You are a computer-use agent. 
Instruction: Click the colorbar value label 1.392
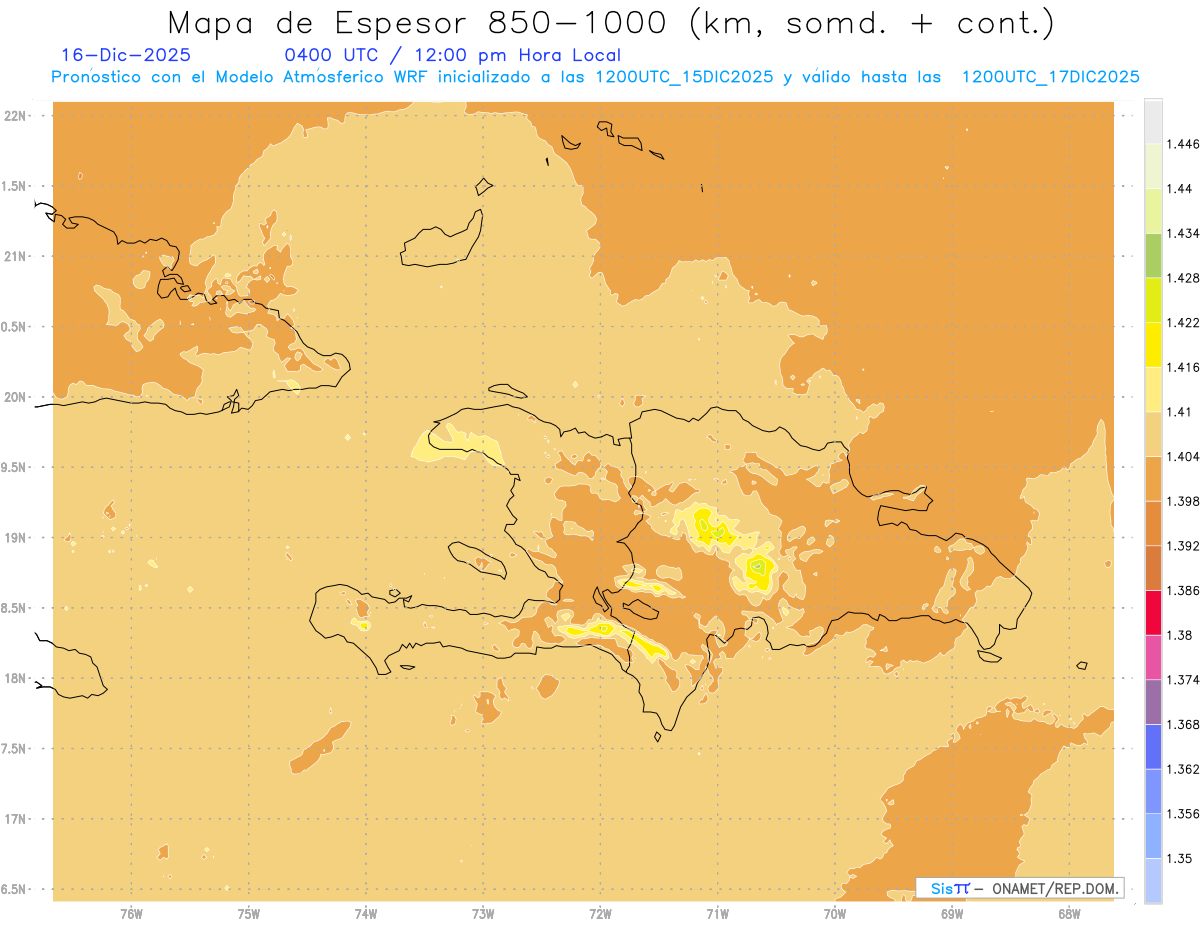(x=1184, y=546)
